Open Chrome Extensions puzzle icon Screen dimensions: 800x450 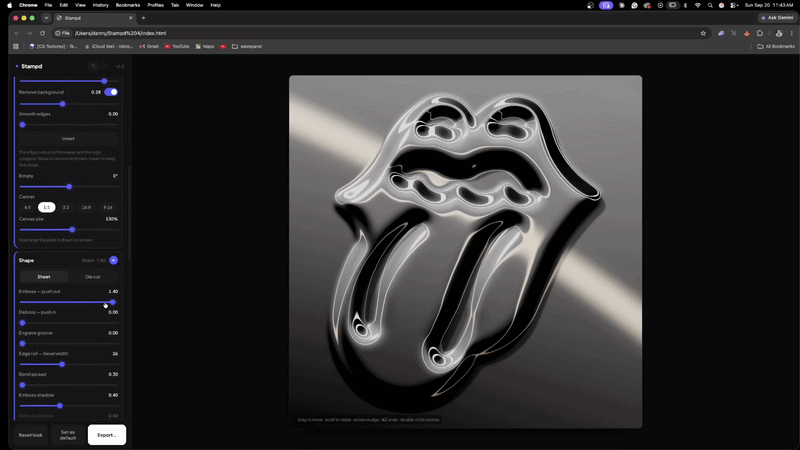tap(760, 33)
